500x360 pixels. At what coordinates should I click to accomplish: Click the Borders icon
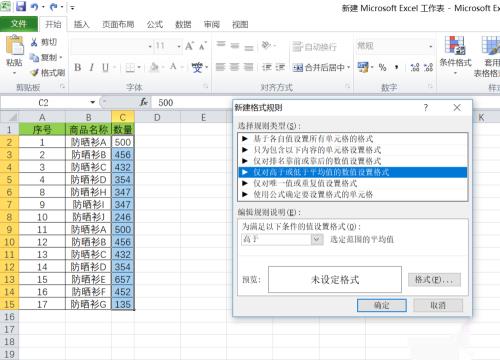pyautogui.click(x=130, y=68)
